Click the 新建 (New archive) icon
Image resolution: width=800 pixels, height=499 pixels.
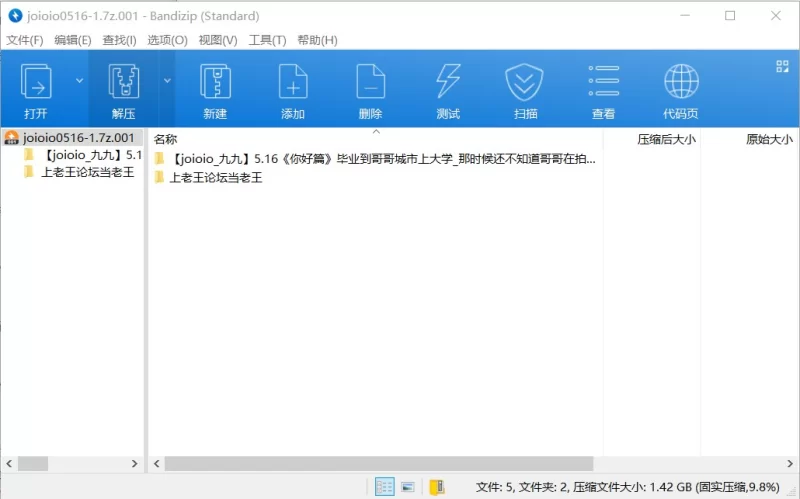[215, 82]
